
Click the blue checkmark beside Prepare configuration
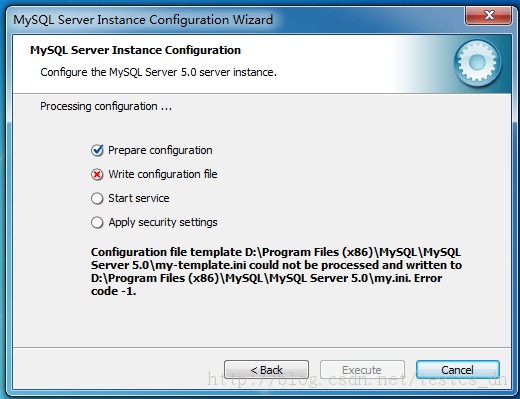97,150
